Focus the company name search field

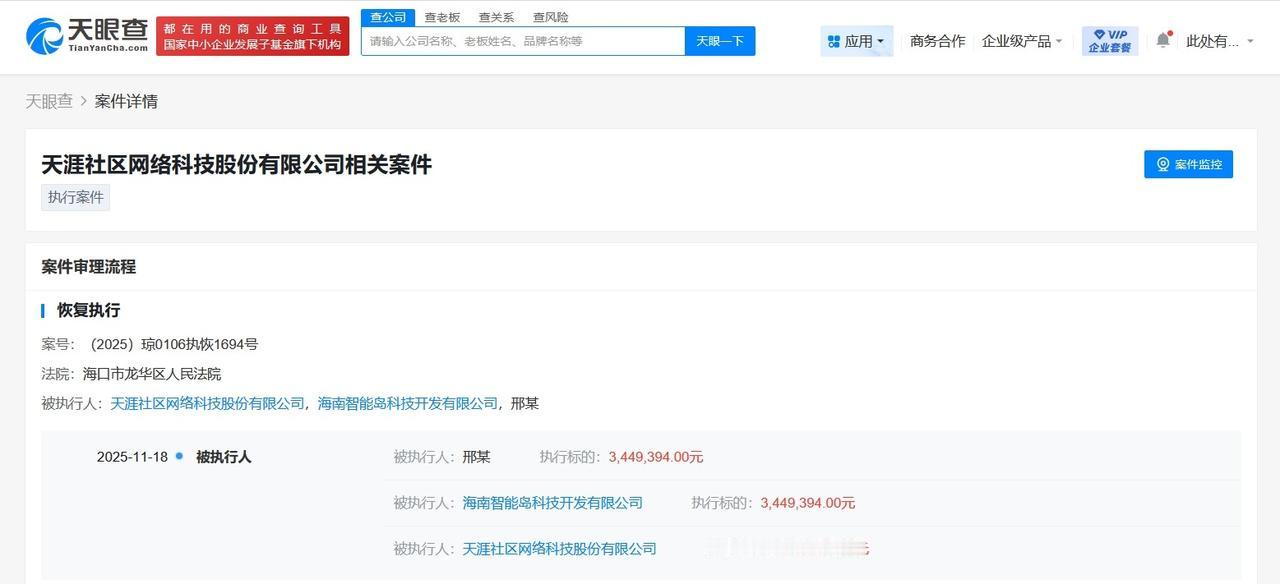pyautogui.click(x=523, y=41)
